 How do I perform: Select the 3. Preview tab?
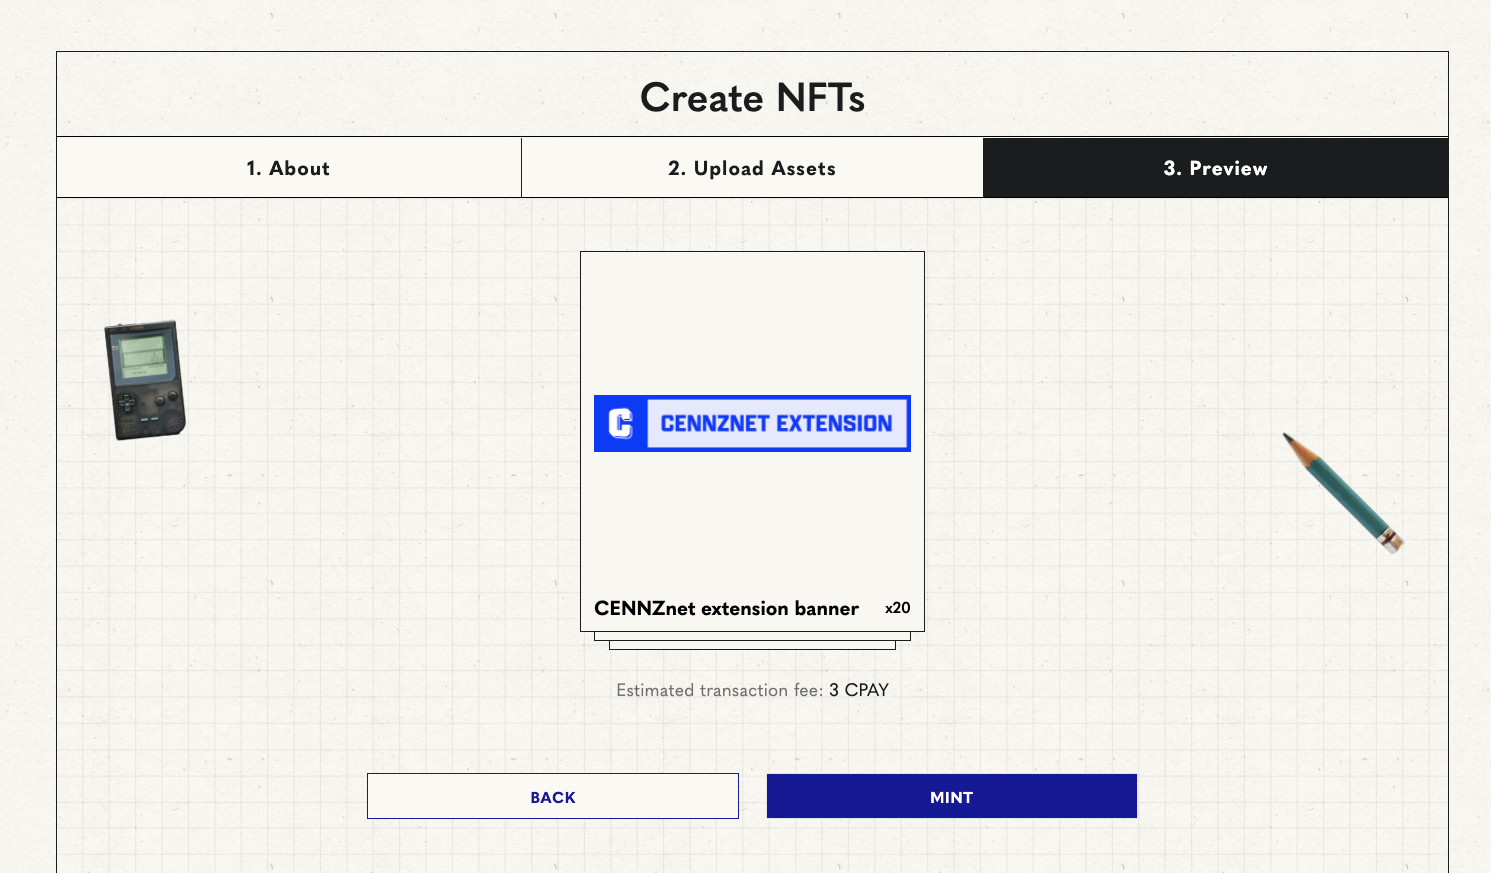(1215, 168)
